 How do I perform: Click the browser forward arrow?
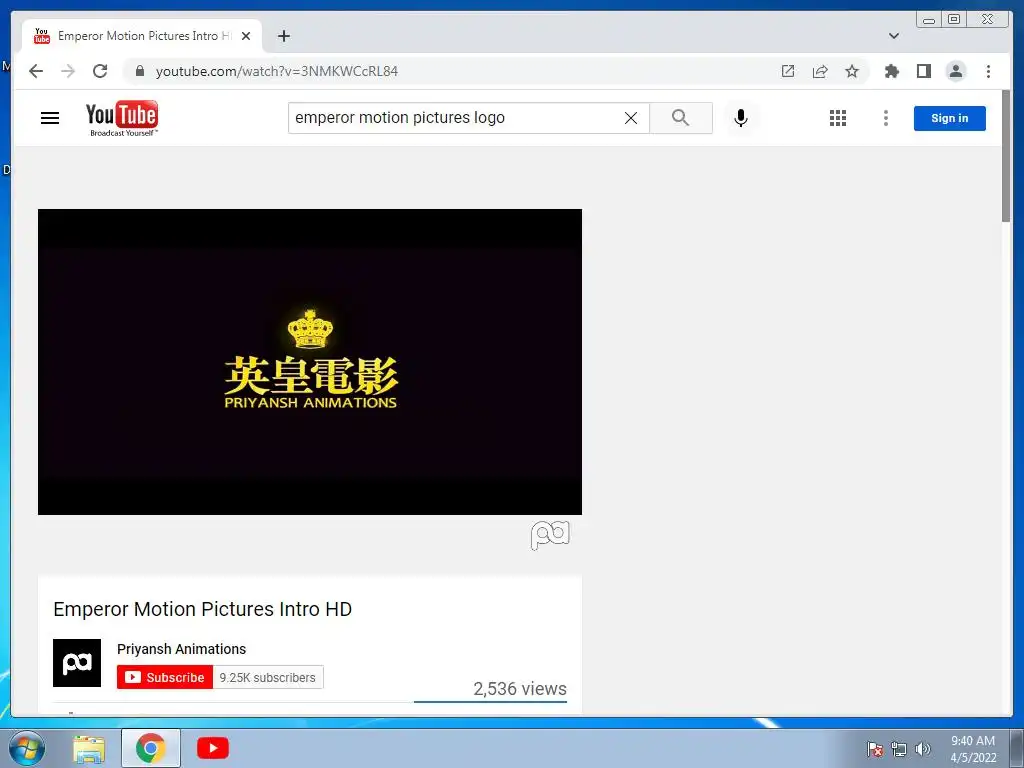[68, 71]
